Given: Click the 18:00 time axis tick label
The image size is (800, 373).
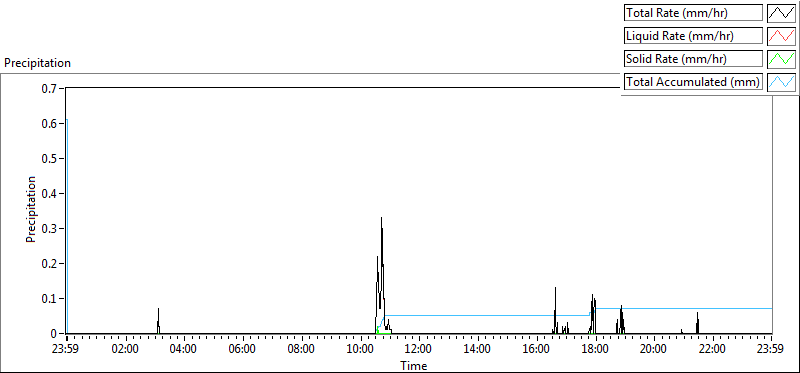Looking at the screenshot, I should click(x=595, y=350).
